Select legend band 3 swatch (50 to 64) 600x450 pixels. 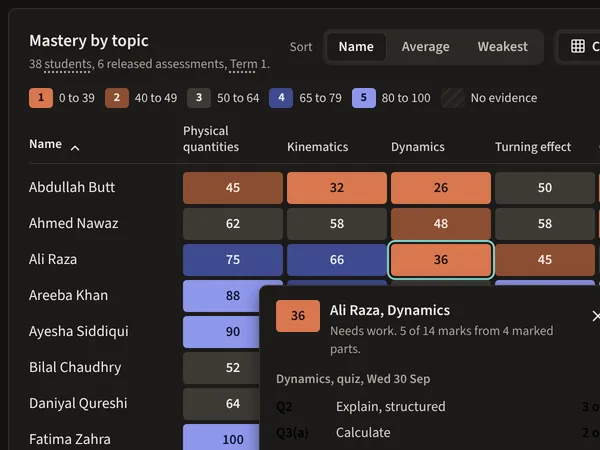(199, 98)
